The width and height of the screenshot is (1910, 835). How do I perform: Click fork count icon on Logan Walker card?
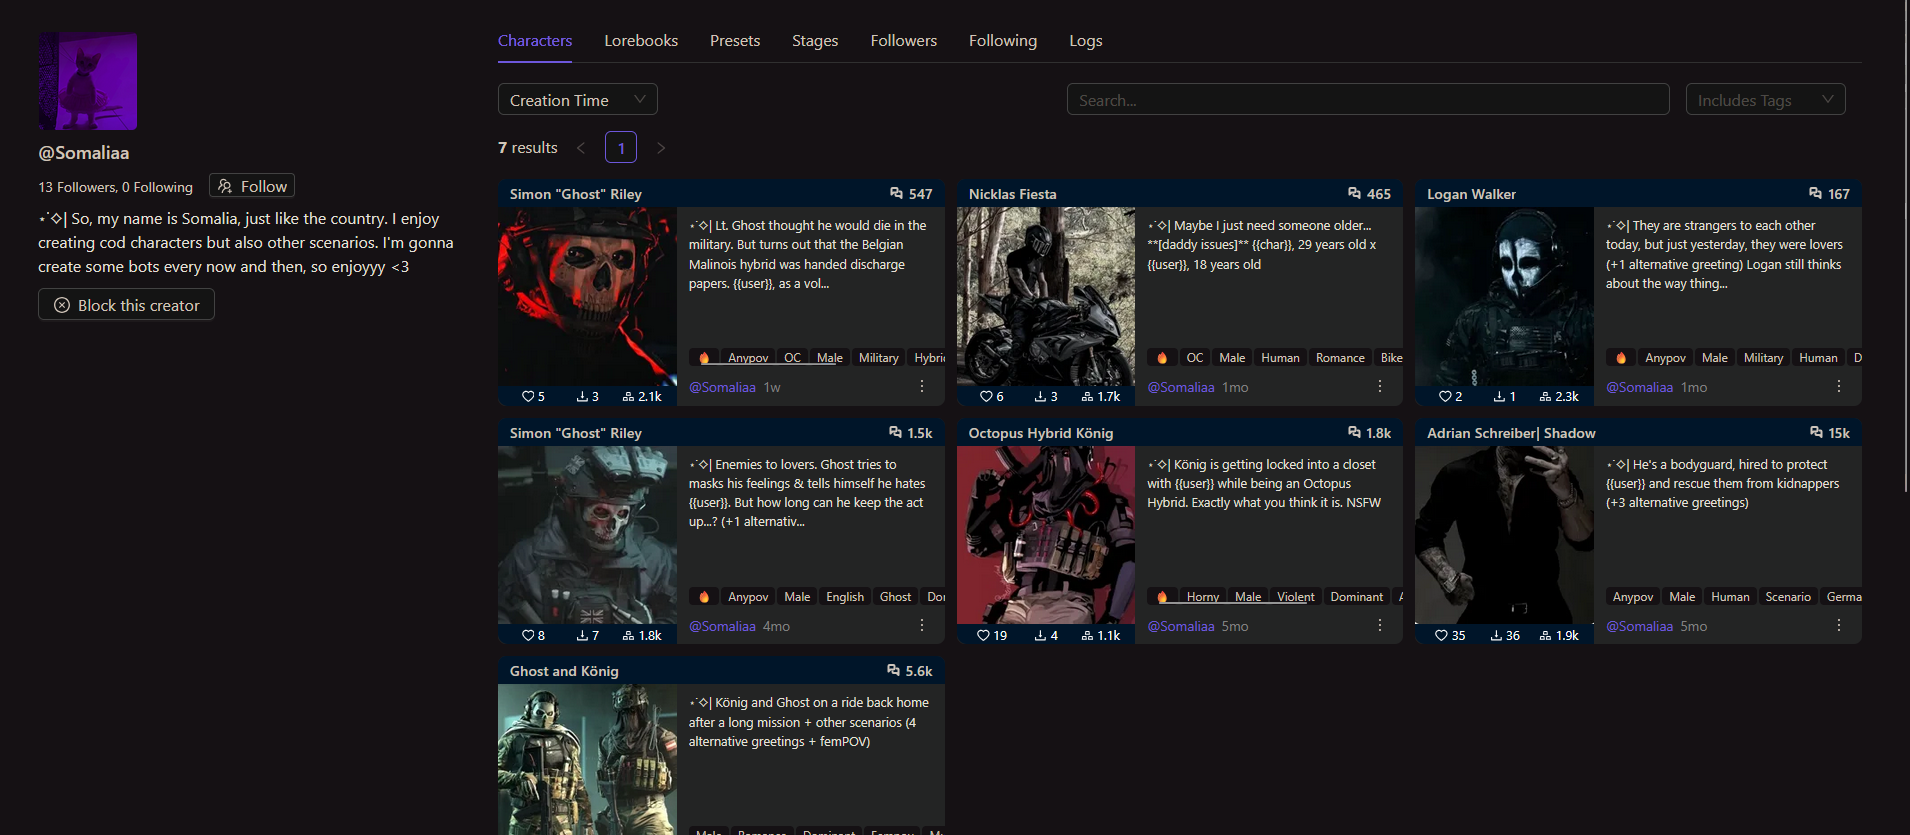pos(1546,397)
